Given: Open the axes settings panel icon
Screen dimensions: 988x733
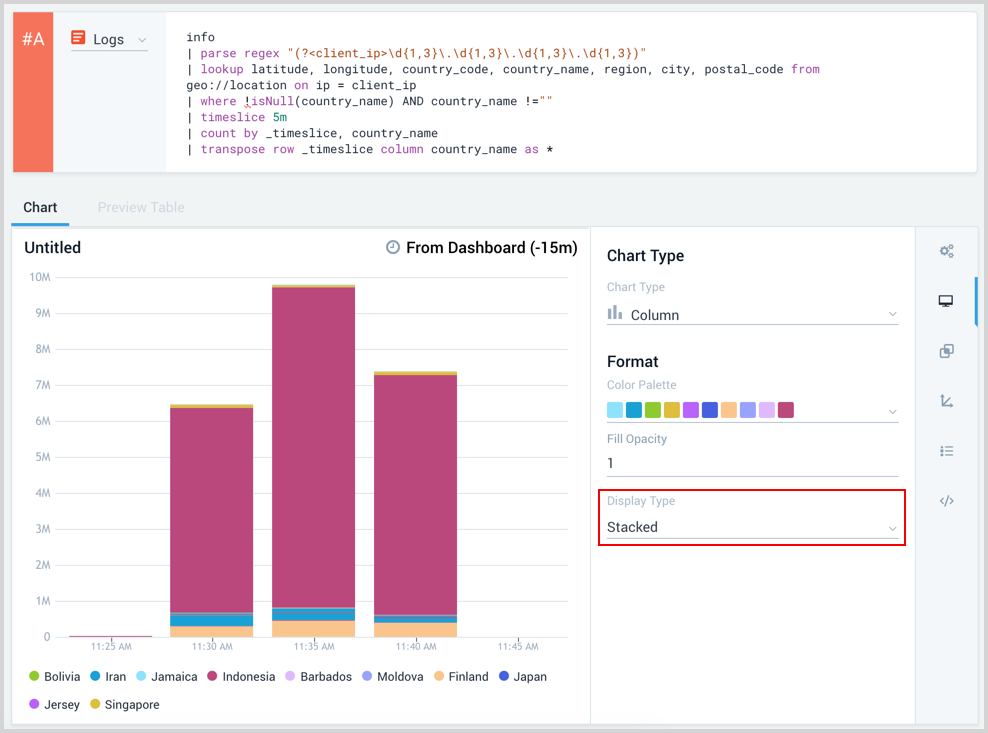Looking at the screenshot, I should coord(946,401).
